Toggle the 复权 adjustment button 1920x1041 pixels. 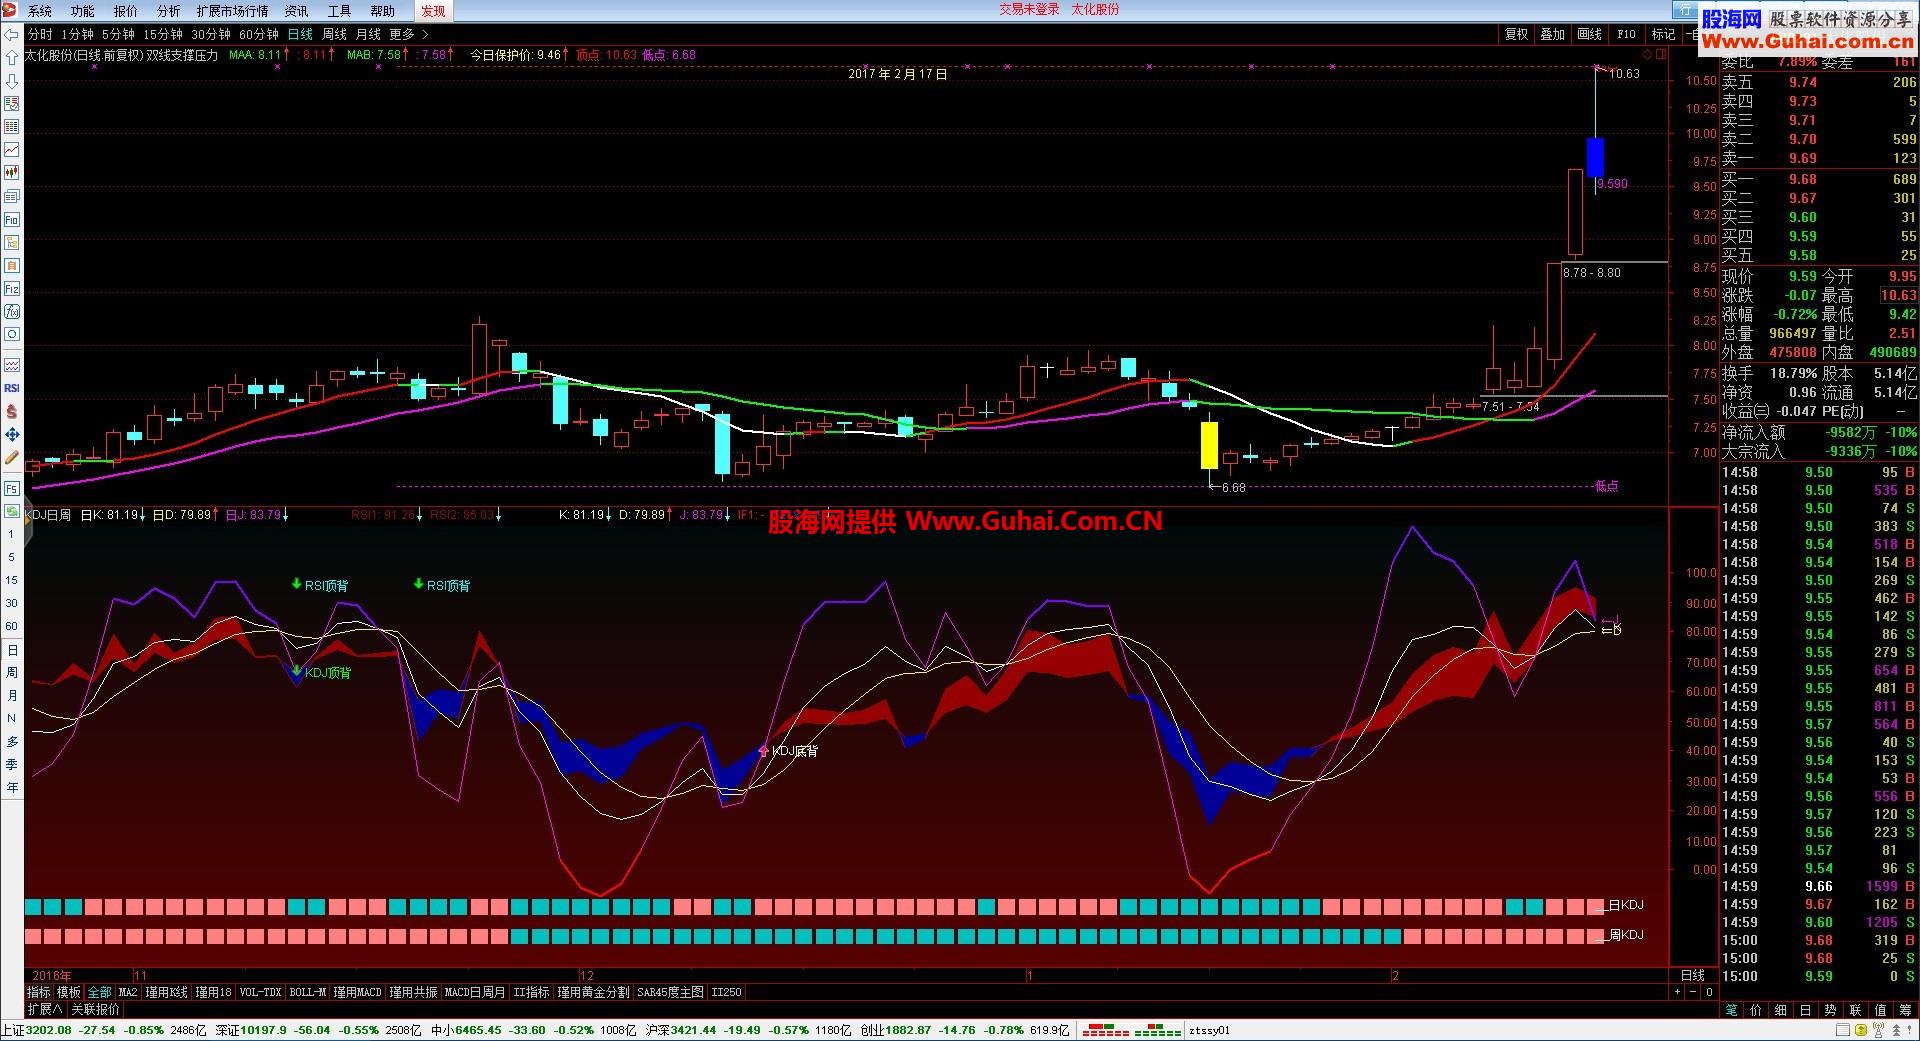pos(1516,34)
